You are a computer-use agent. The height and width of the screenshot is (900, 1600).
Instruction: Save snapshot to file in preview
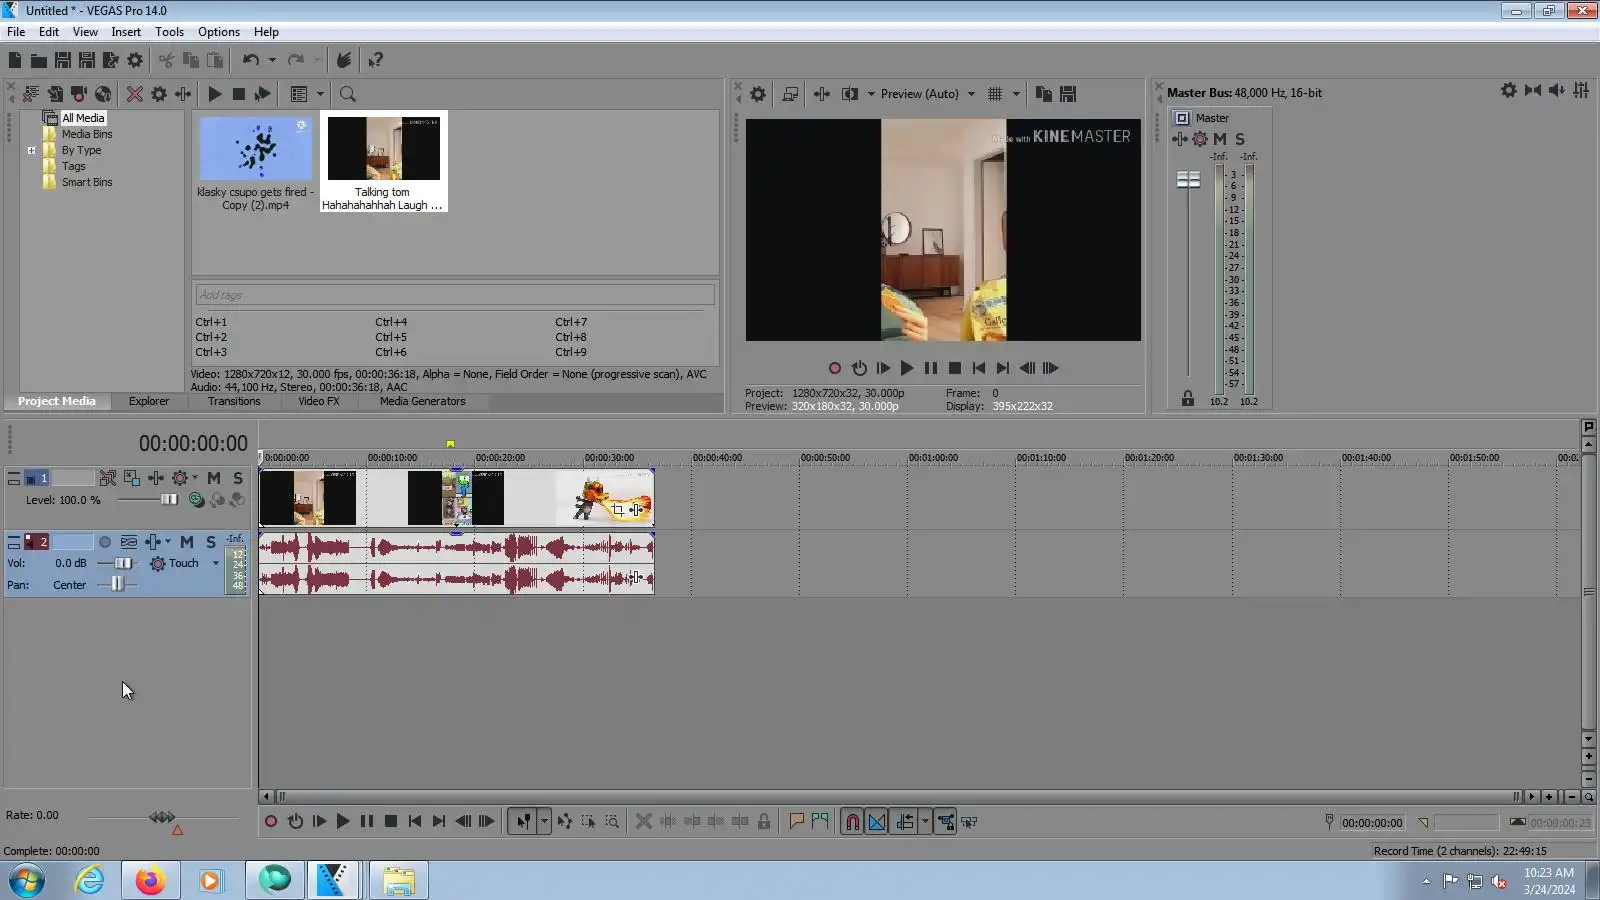[x=1068, y=94]
